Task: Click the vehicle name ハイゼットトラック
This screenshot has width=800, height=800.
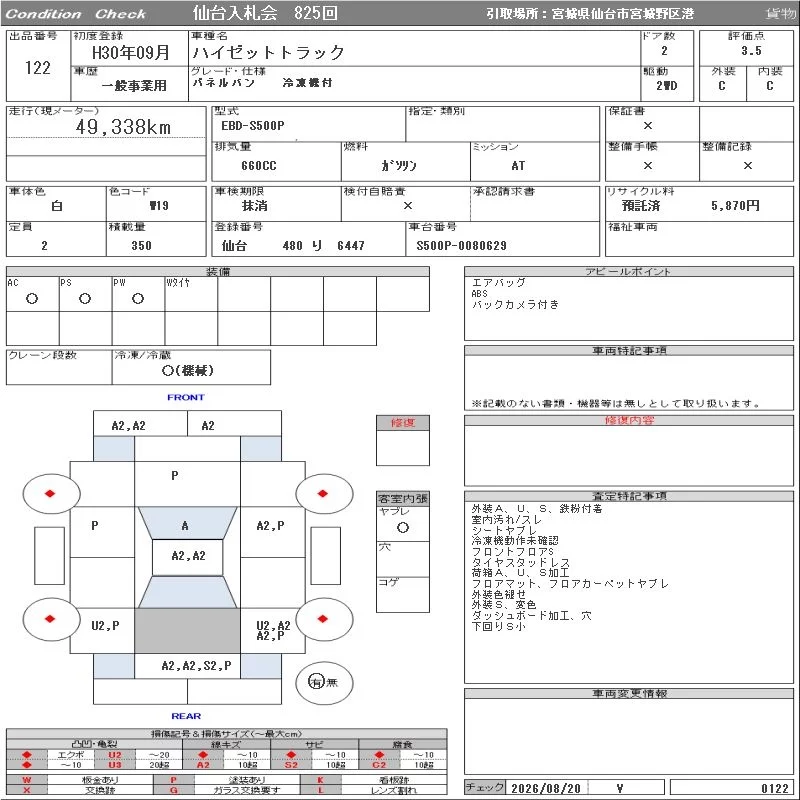Action: click(268, 53)
